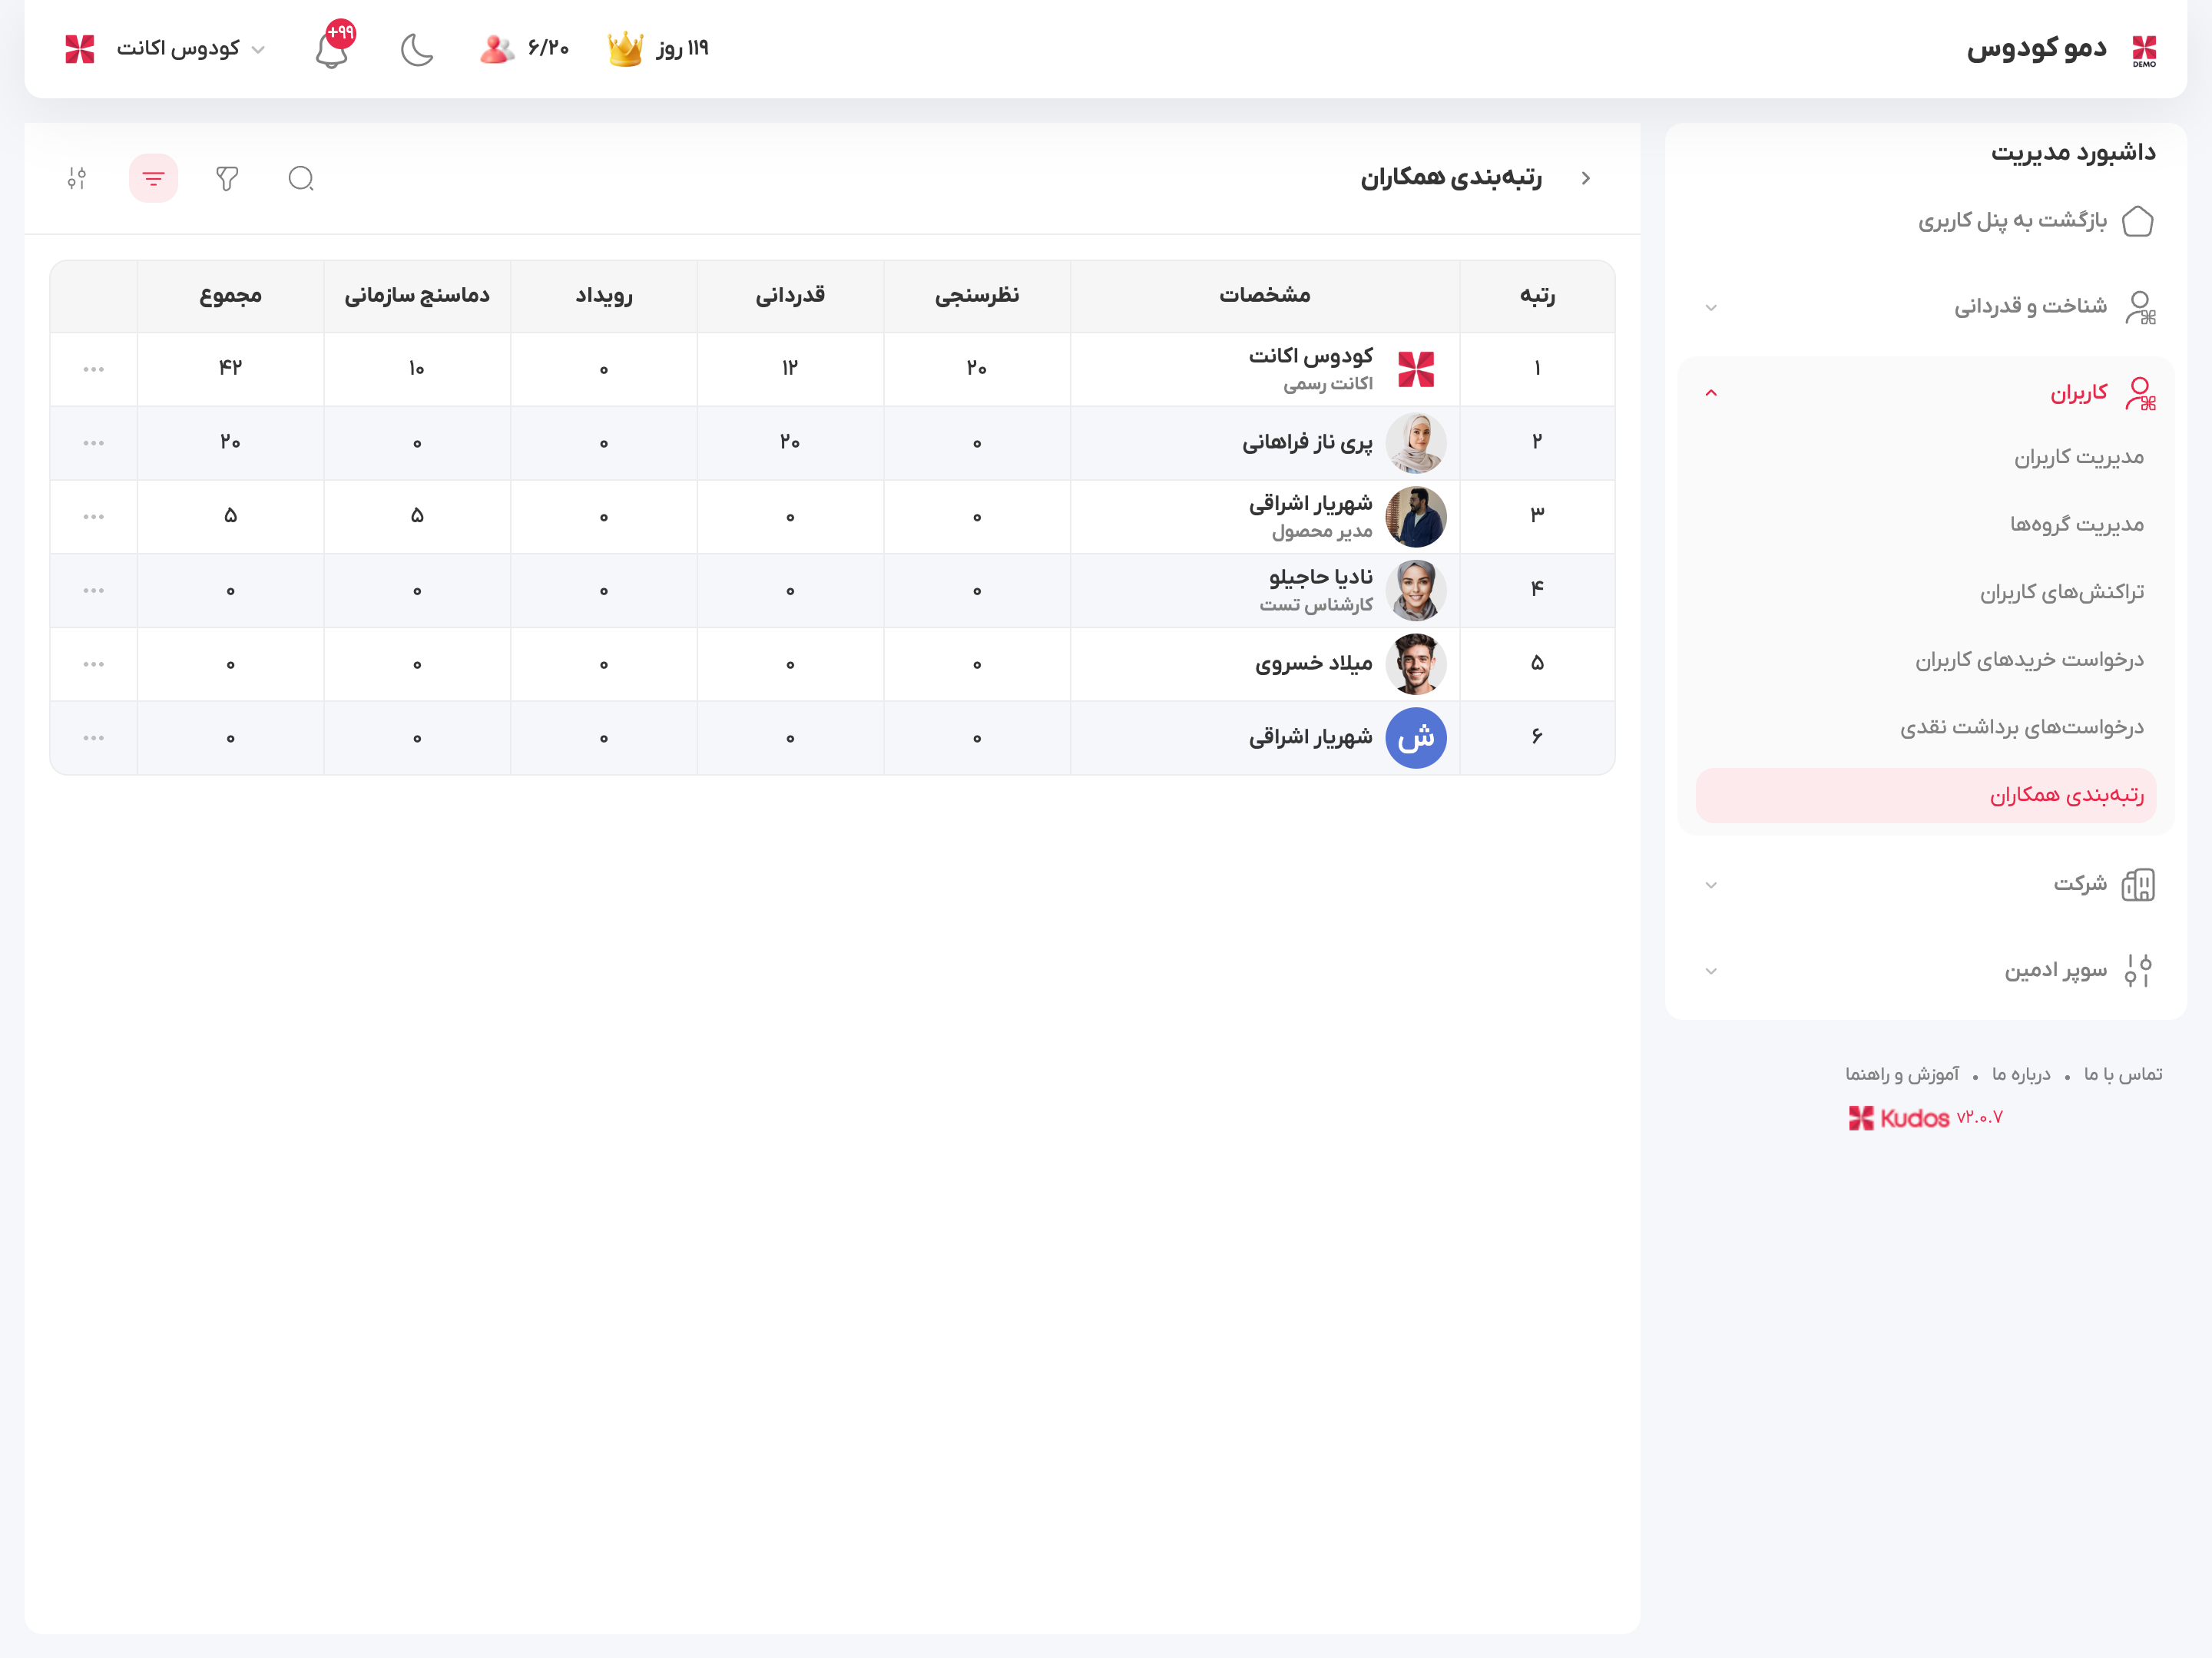
Task: Click the users count 6/20 icon
Action: (497, 48)
